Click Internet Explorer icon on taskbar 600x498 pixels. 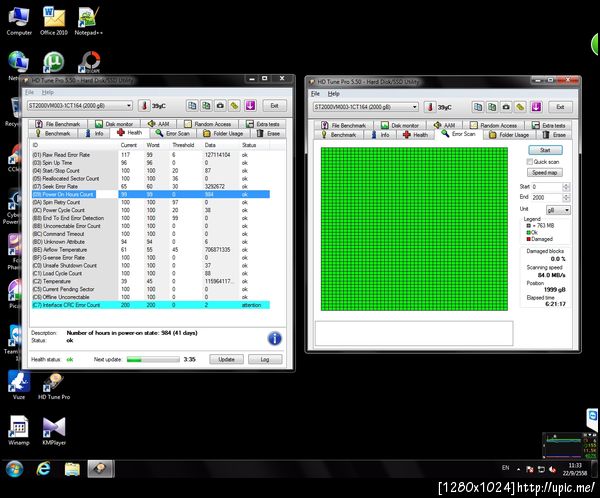pos(43,469)
